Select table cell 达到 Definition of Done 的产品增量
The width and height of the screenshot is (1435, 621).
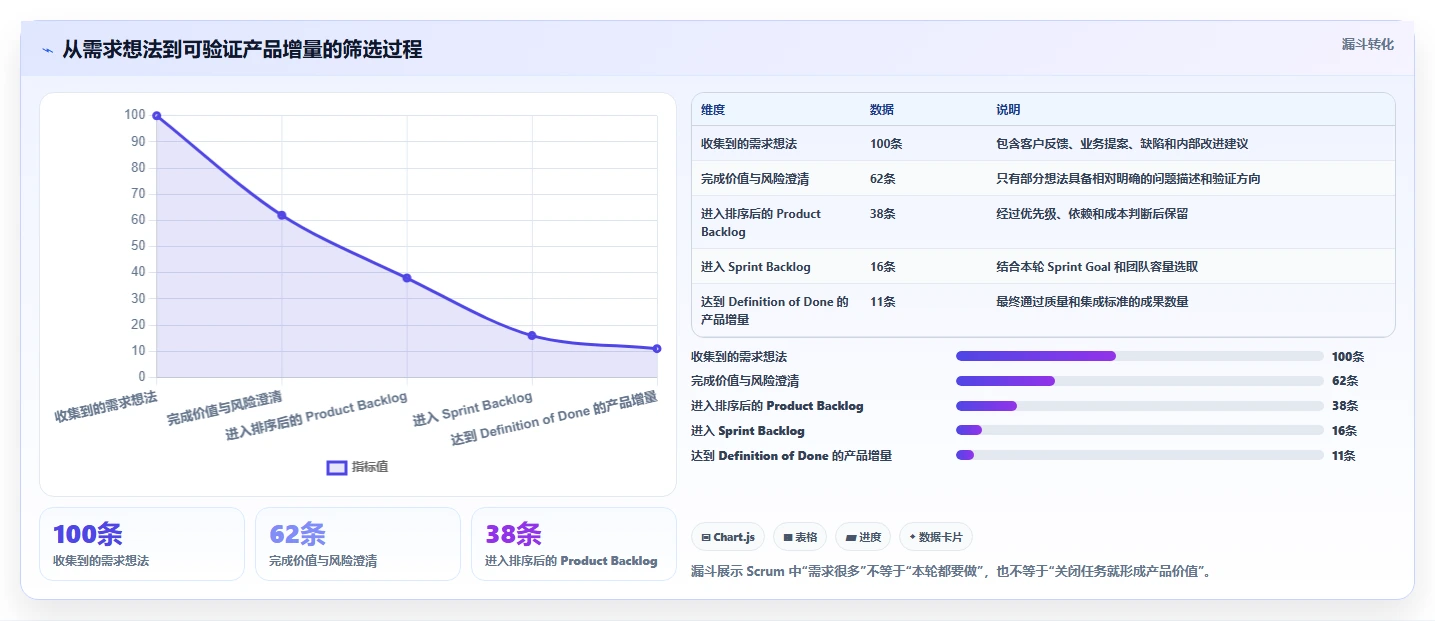[x=775, y=311]
